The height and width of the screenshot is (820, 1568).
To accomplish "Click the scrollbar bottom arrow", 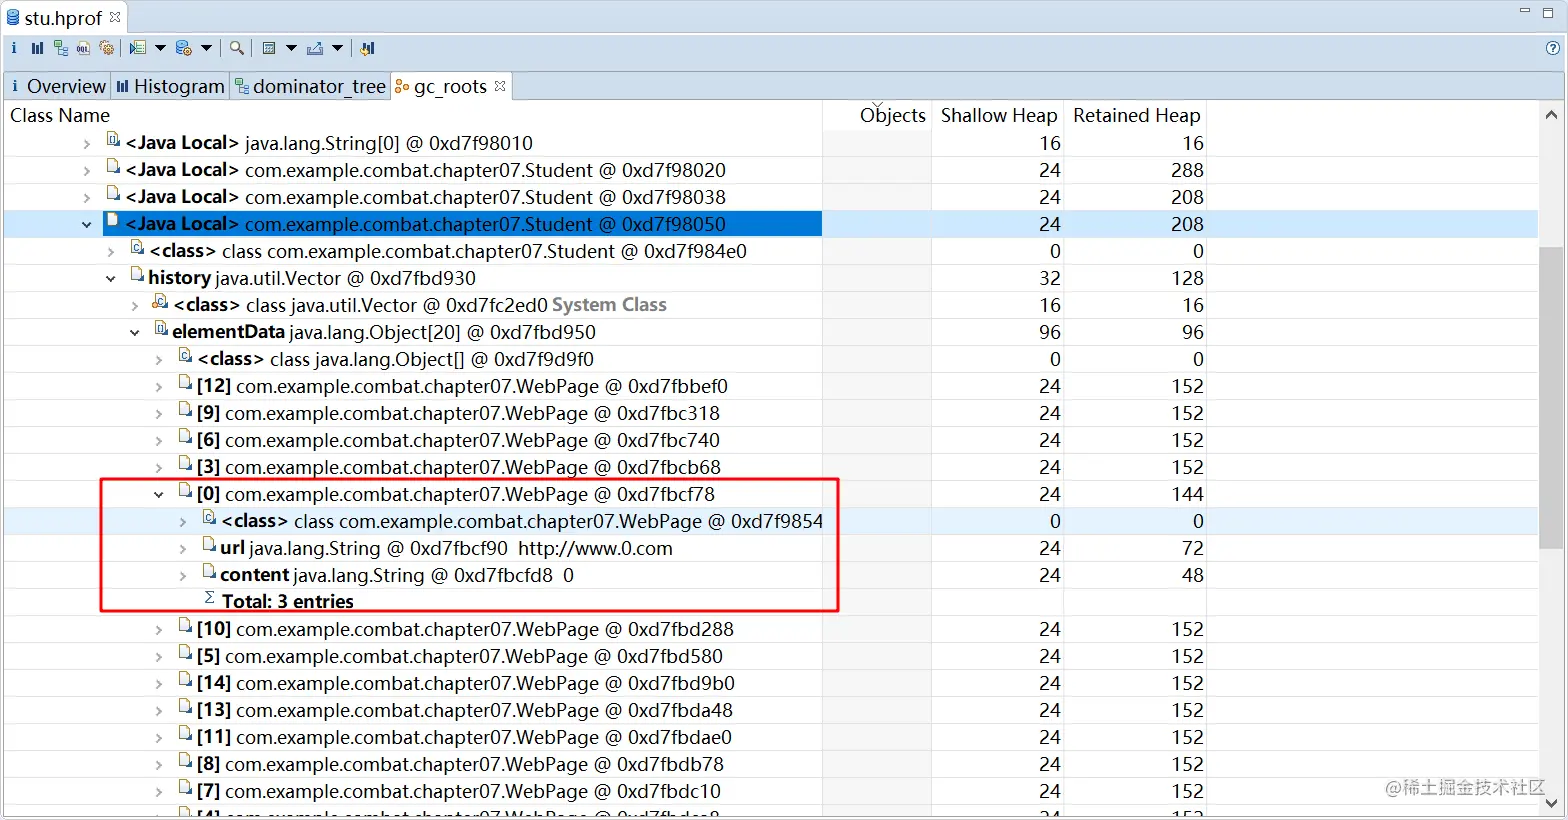I will pyautogui.click(x=1551, y=803).
